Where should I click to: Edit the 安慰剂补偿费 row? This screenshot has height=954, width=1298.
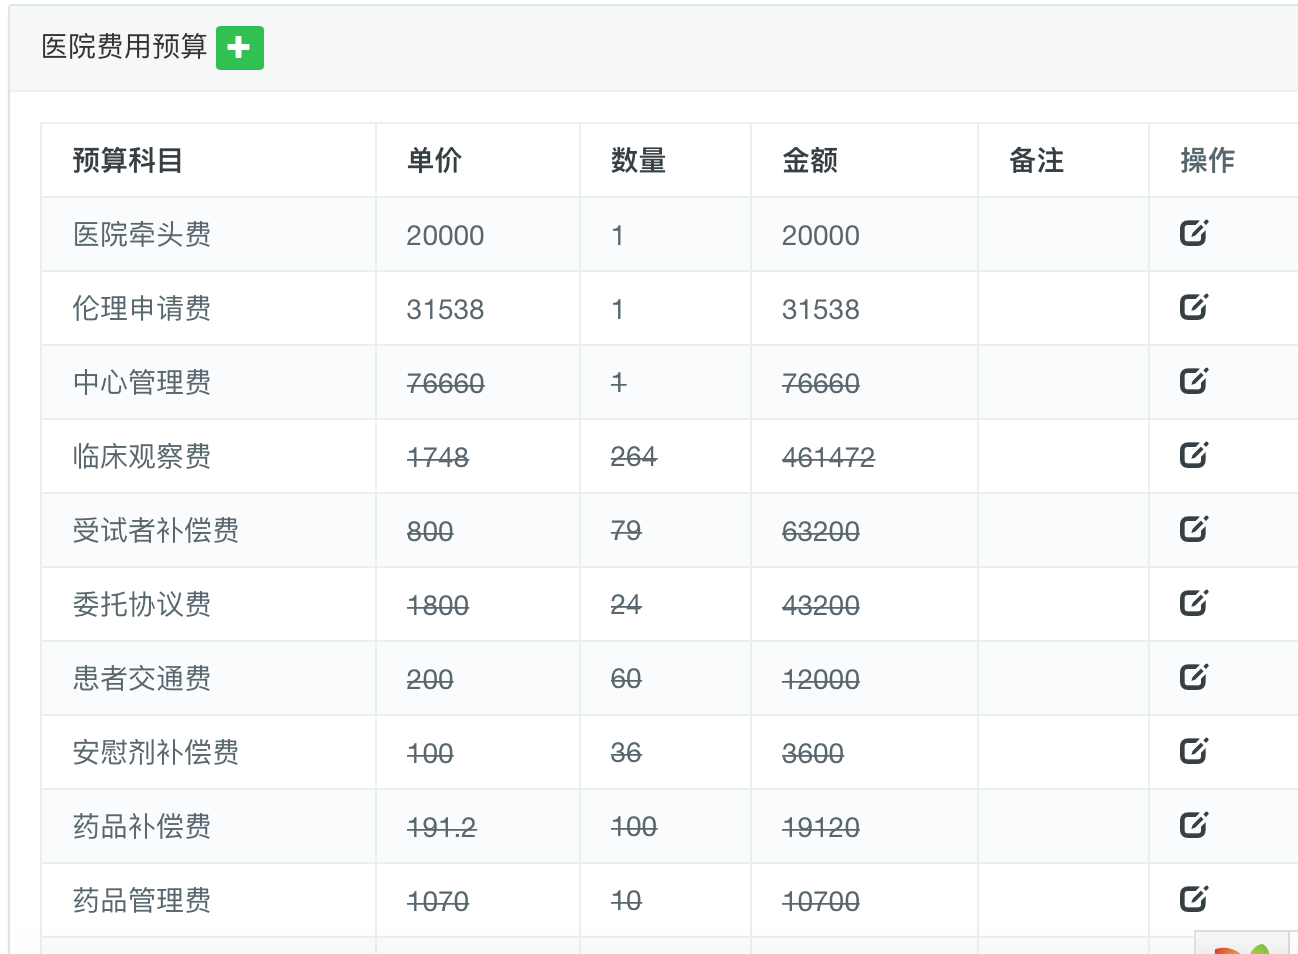click(1194, 751)
